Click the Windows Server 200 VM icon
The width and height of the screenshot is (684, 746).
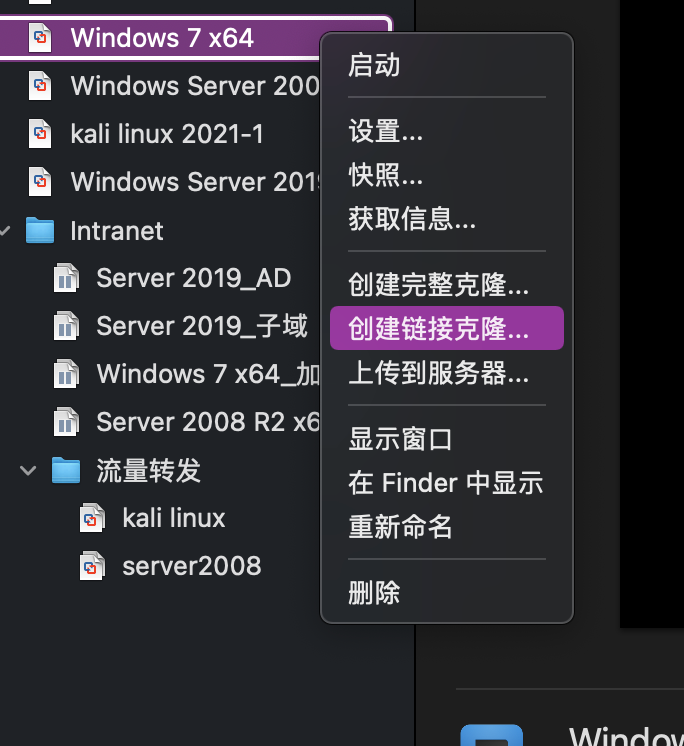click(x=40, y=86)
